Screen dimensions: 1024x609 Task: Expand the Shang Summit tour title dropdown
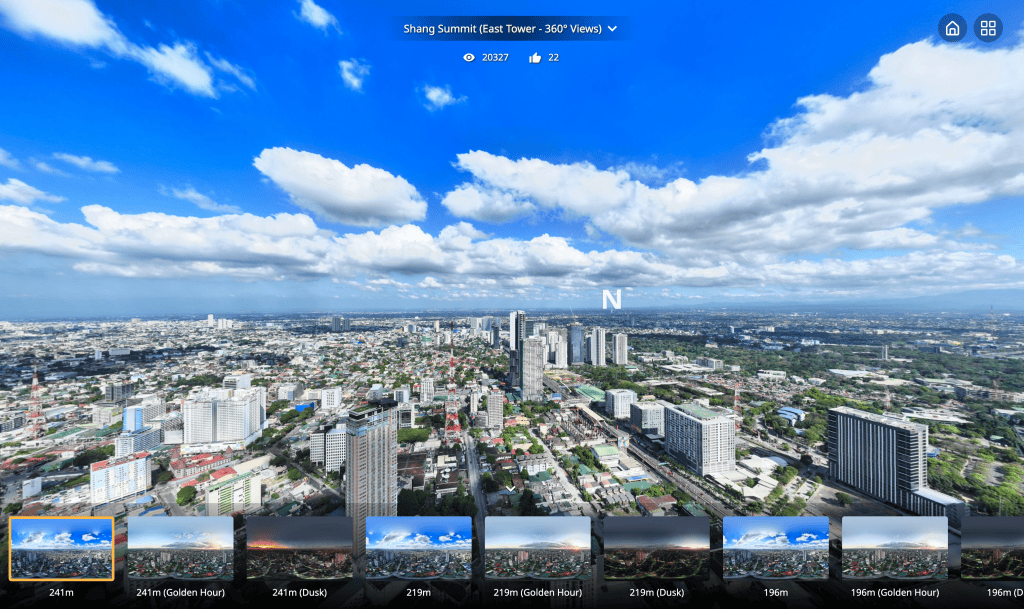pos(502,29)
